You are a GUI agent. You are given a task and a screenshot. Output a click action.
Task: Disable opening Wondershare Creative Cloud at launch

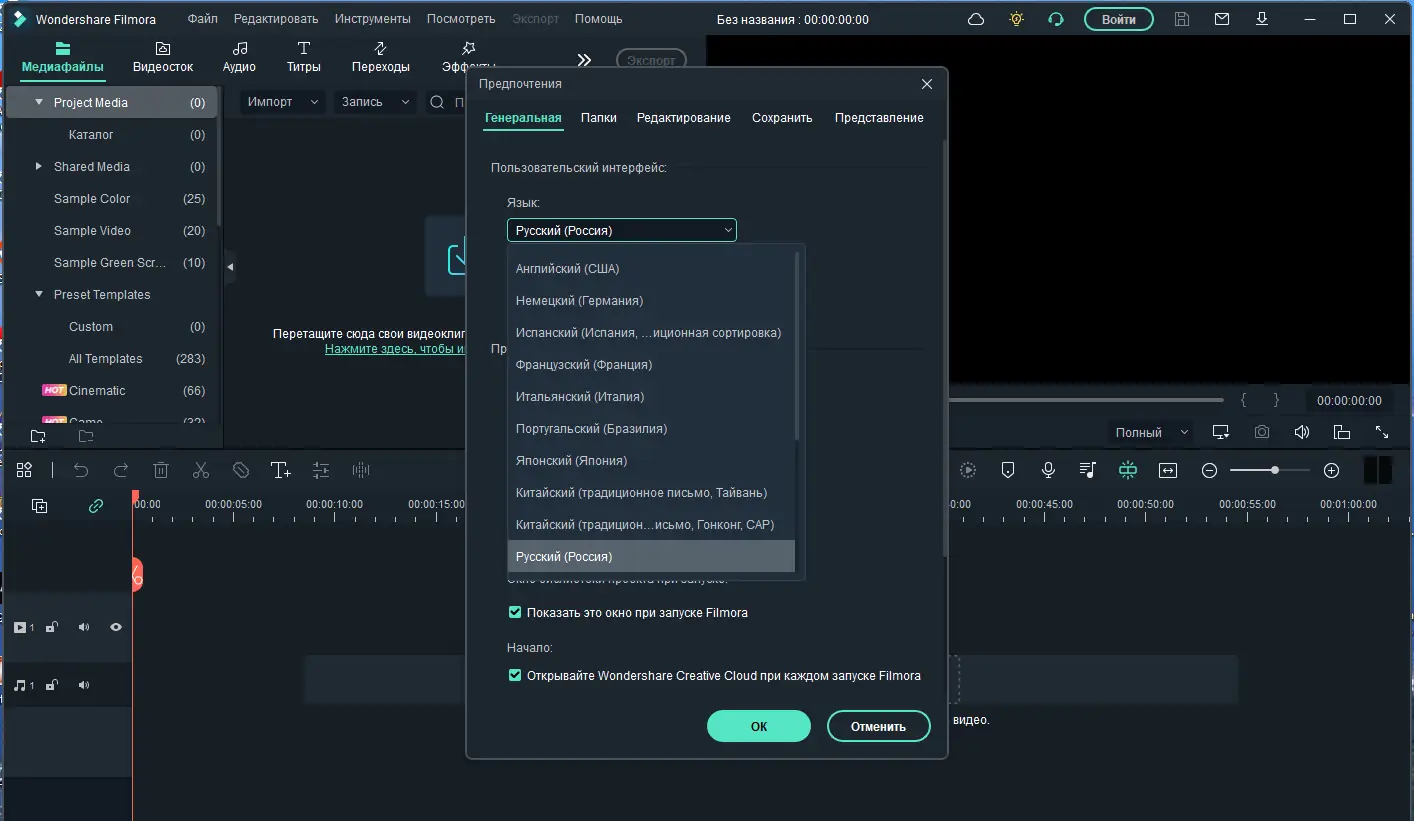coord(514,675)
